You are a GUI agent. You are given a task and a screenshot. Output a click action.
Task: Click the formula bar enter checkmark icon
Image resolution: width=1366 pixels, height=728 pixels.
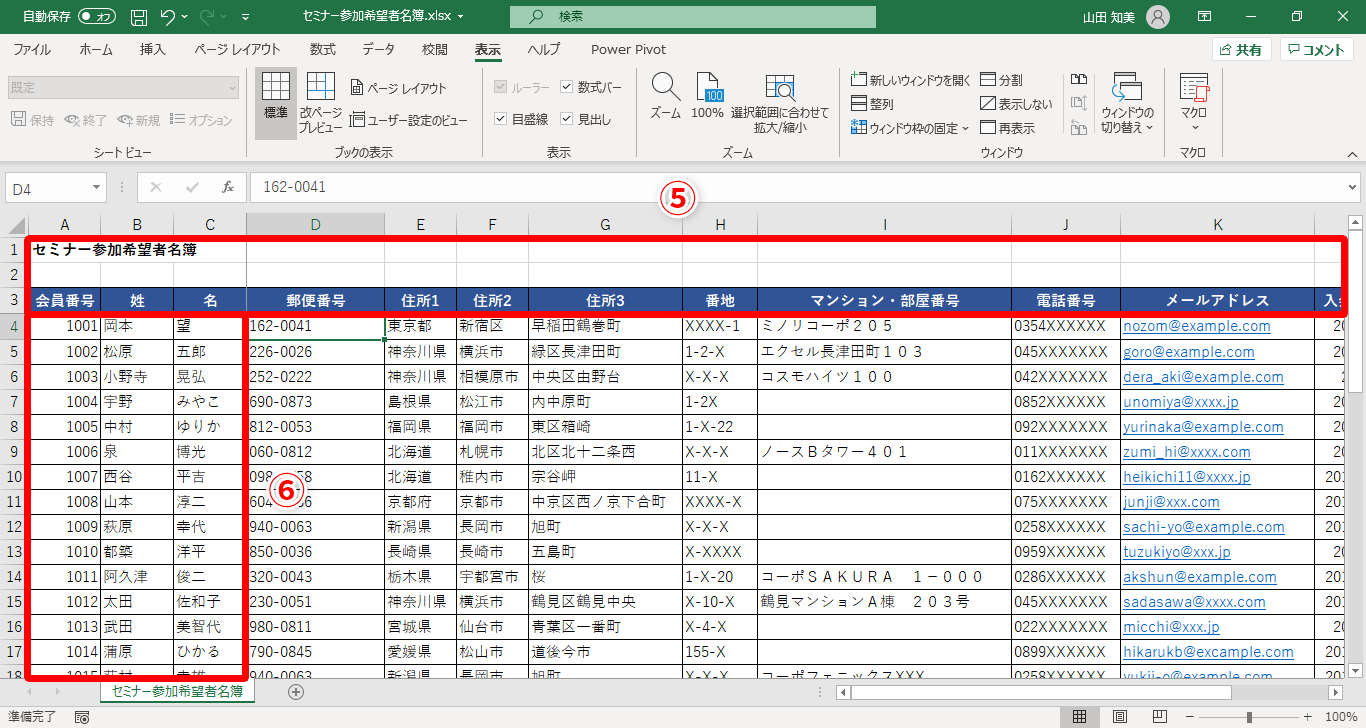(192, 187)
